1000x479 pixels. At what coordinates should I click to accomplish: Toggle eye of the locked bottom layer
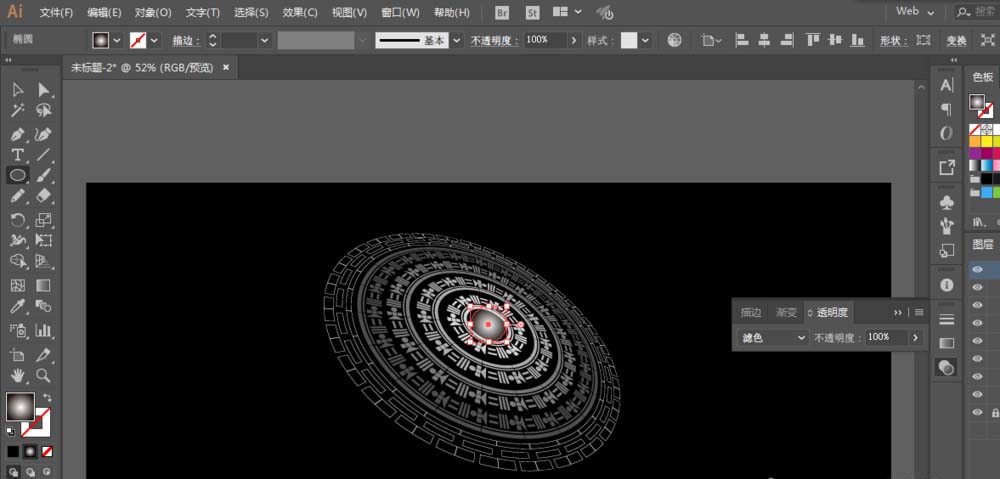[977, 413]
